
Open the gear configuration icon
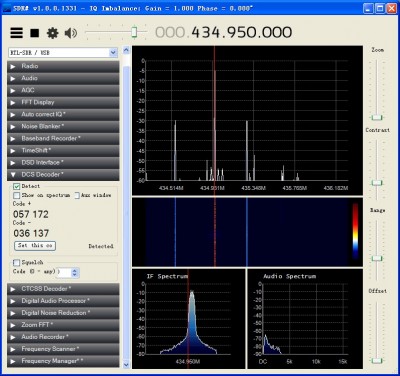[52, 33]
